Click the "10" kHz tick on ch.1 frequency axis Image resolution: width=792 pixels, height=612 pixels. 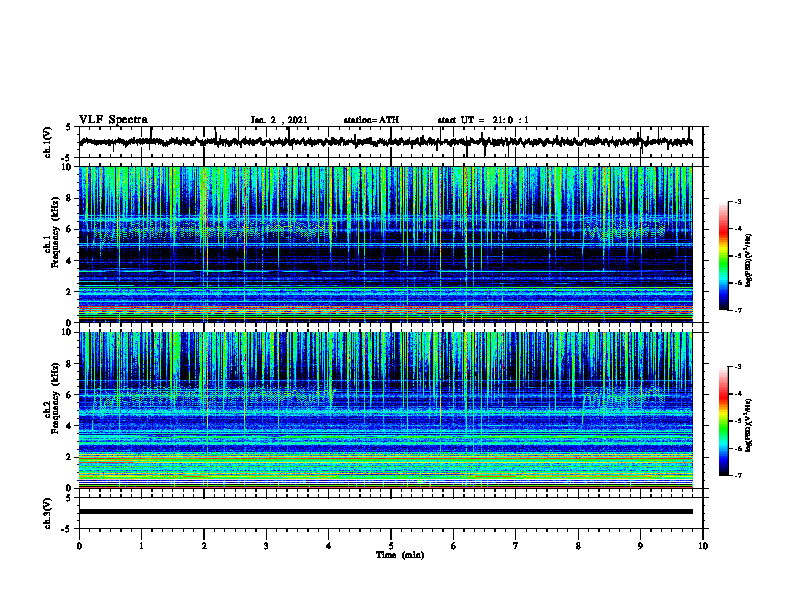[x=66, y=167]
